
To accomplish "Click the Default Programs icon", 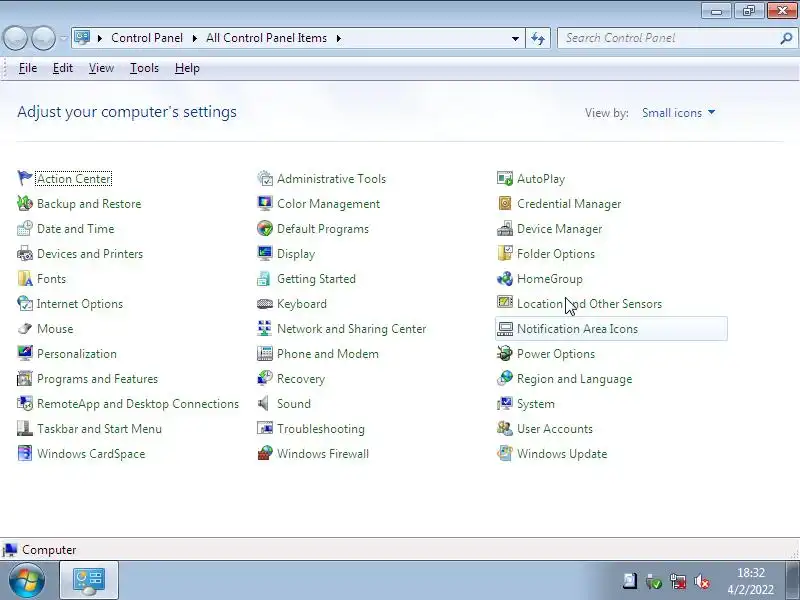I will pos(265,229).
